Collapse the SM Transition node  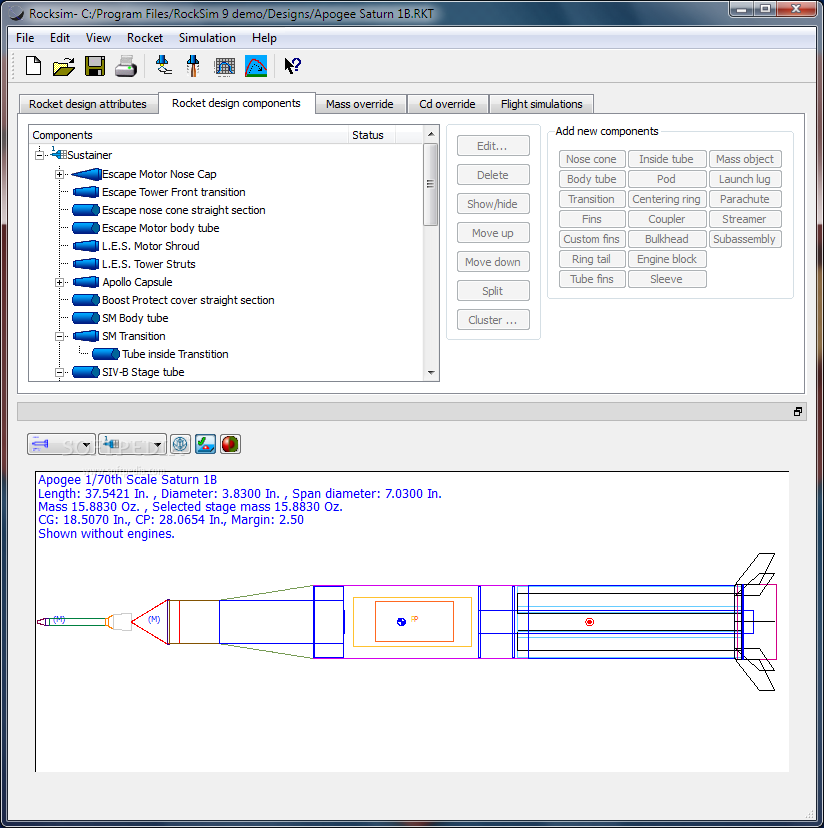[x=60, y=336]
